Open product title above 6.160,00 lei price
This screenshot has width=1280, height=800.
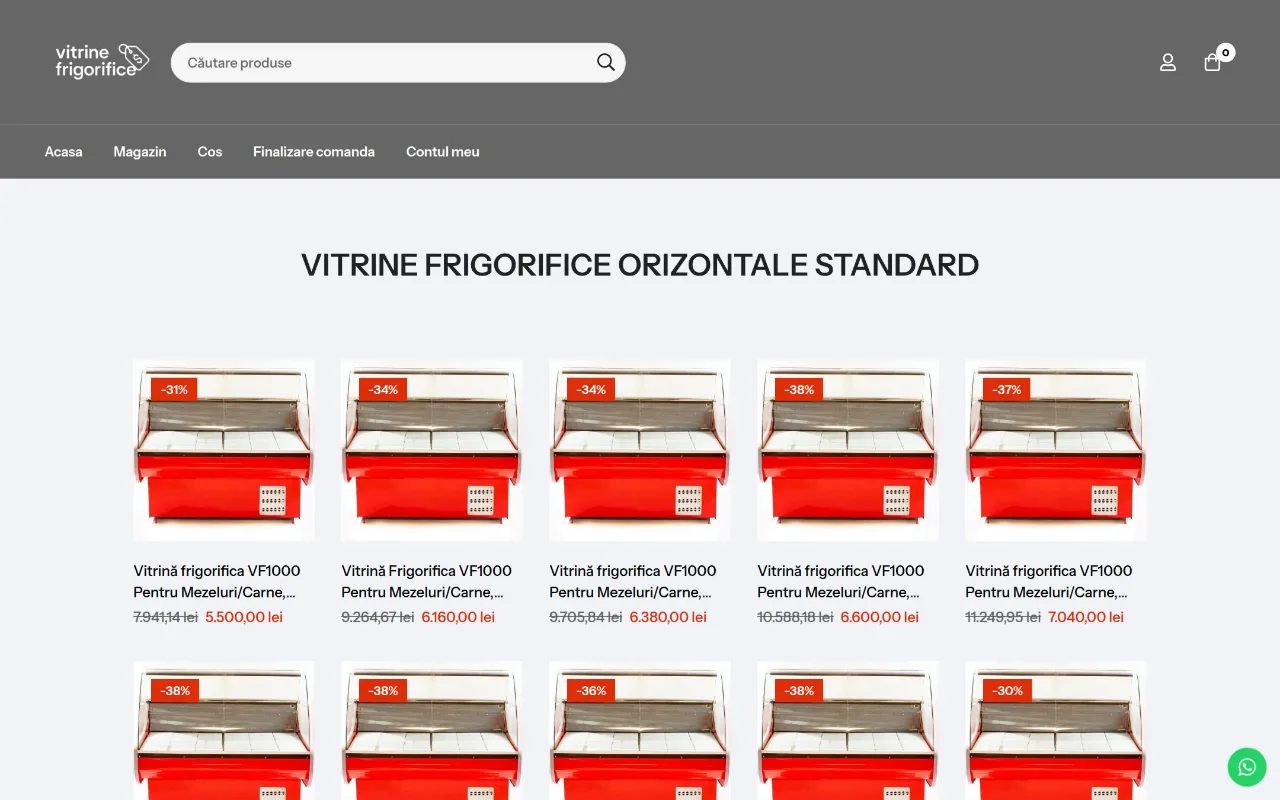tap(427, 581)
